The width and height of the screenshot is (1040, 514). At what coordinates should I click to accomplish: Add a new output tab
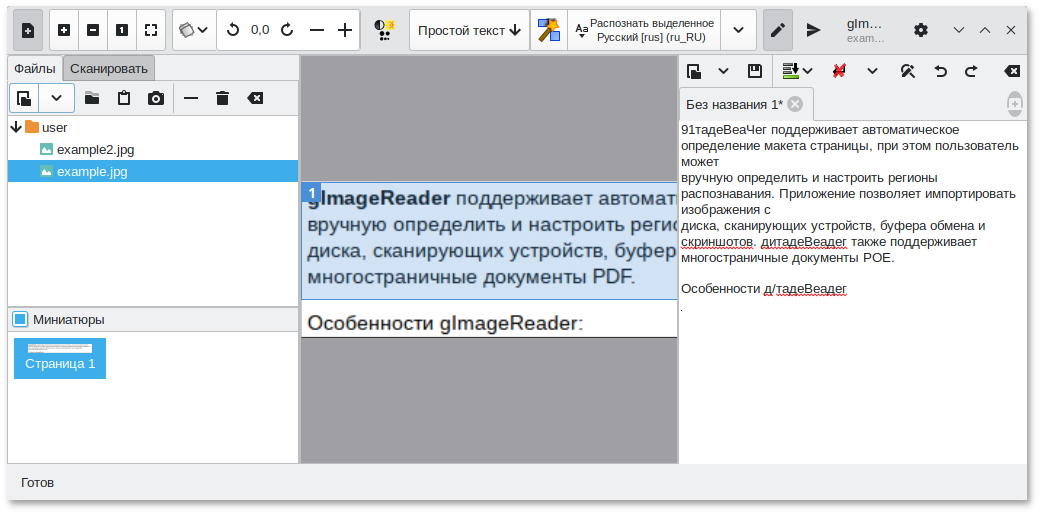click(x=1015, y=104)
